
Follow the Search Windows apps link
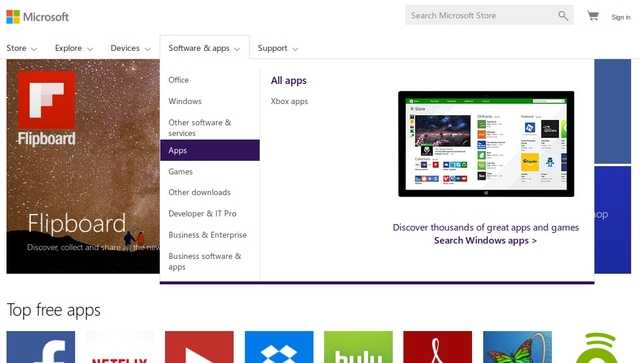pyautogui.click(x=485, y=241)
